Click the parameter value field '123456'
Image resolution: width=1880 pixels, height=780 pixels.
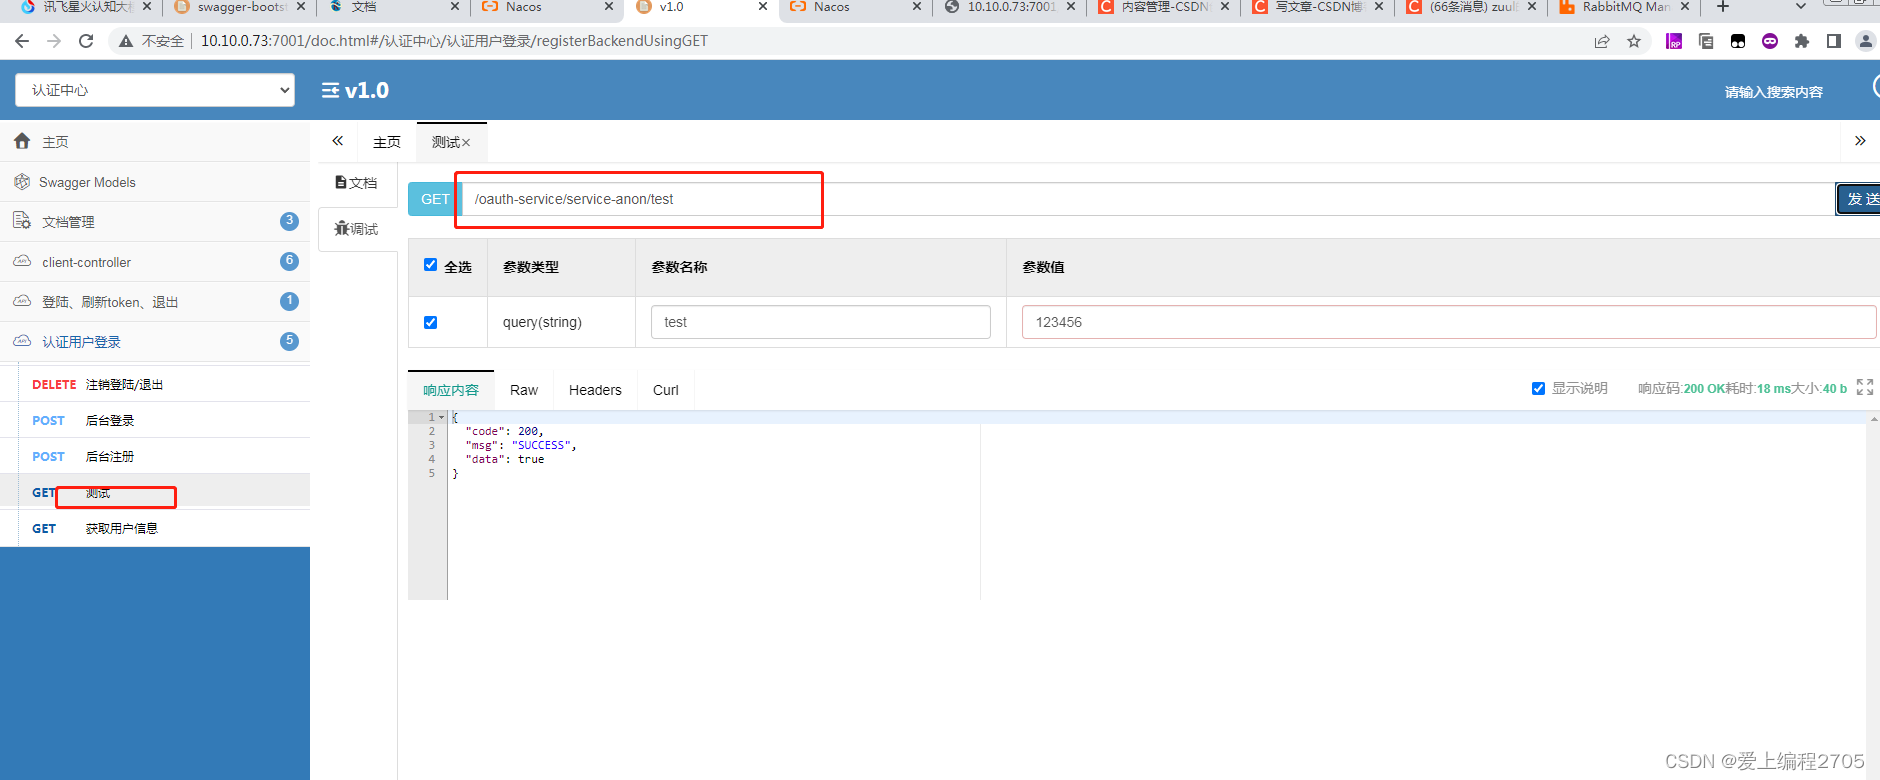click(x=1449, y=322)
